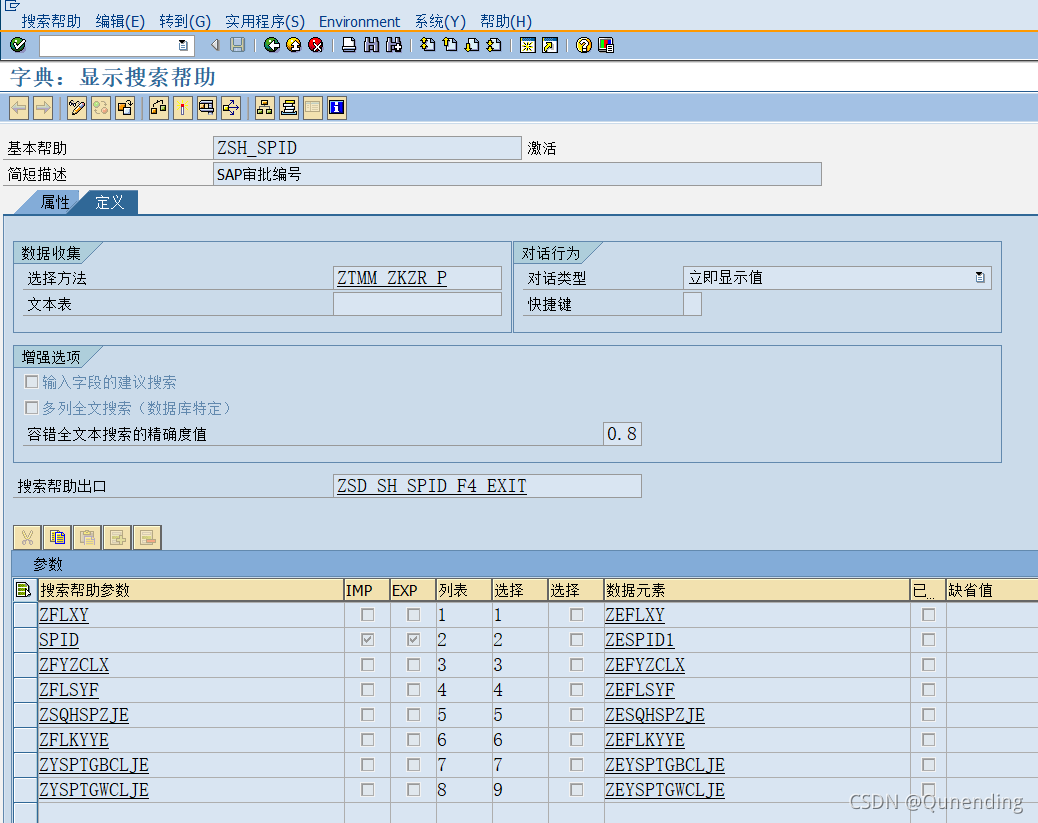Click ZSH_SPID basic help name field
This screenshot has height=823, width=1038.
(367, 148)
